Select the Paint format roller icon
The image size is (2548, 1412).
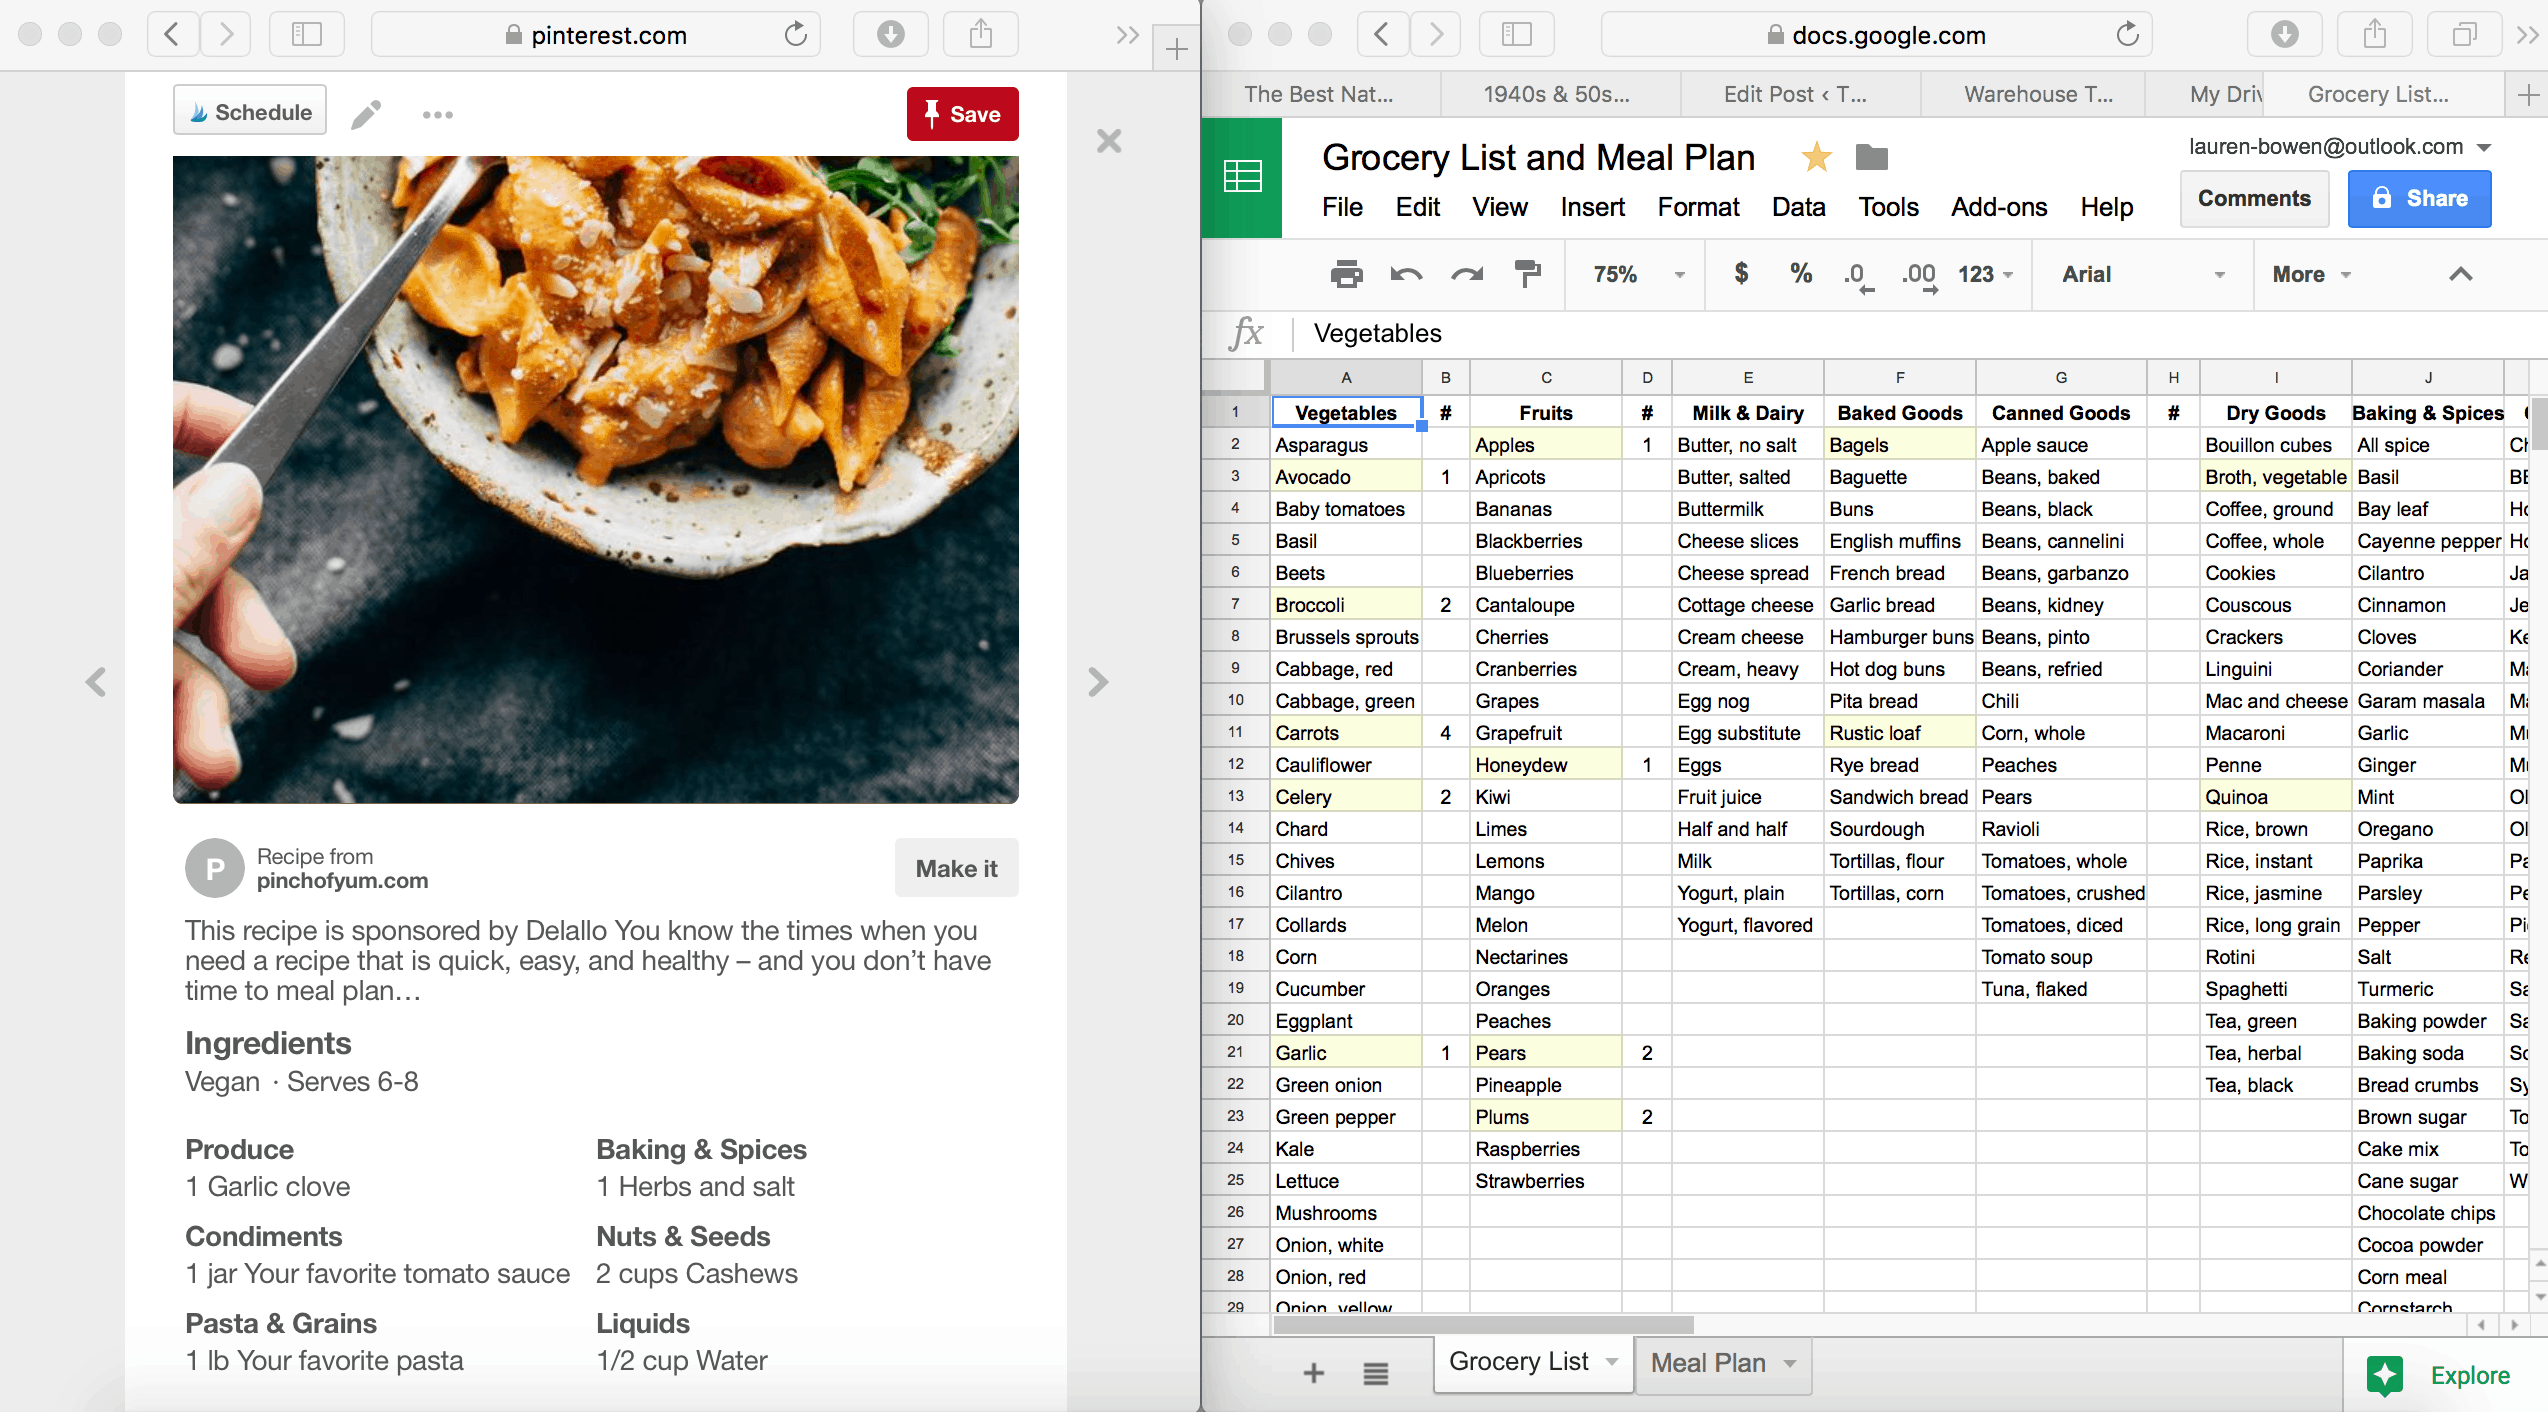point(1528,274)
